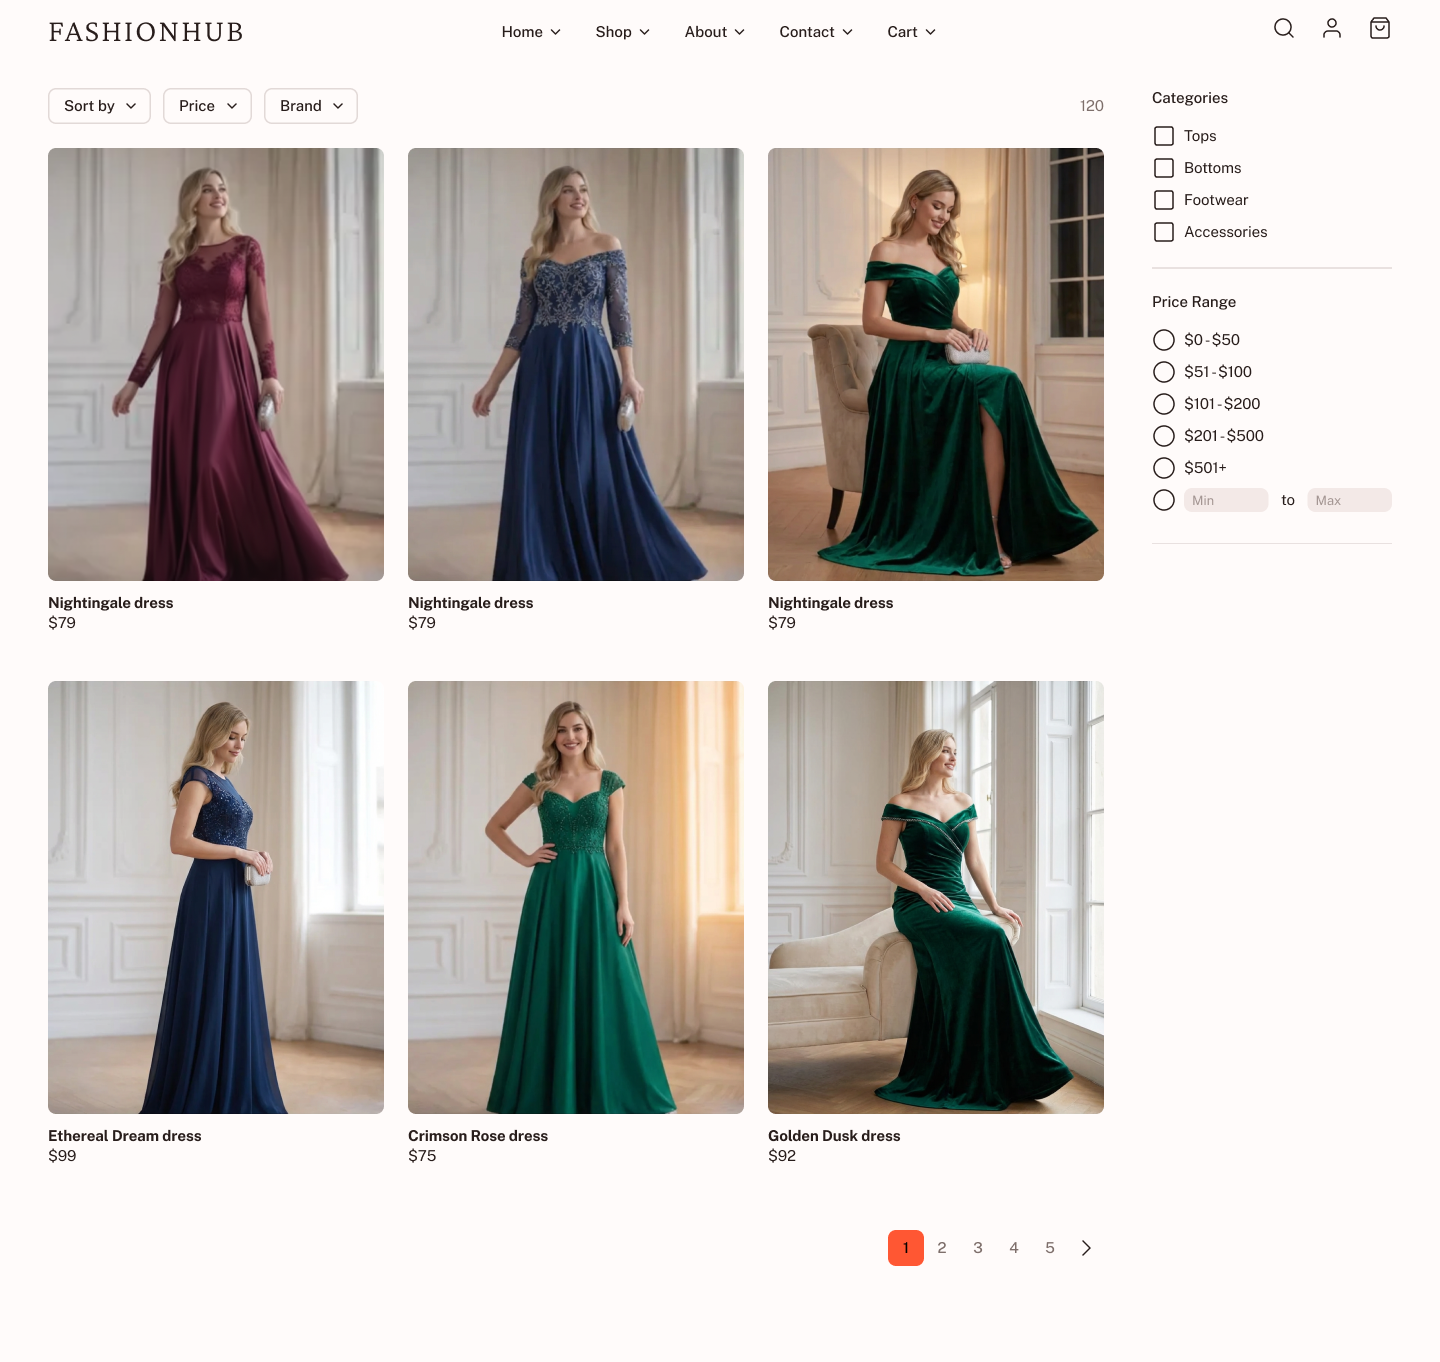Click the Min price input field
This screenshot has width=1440, height=1362.
pyautogui.click(x=1225, y=499)
